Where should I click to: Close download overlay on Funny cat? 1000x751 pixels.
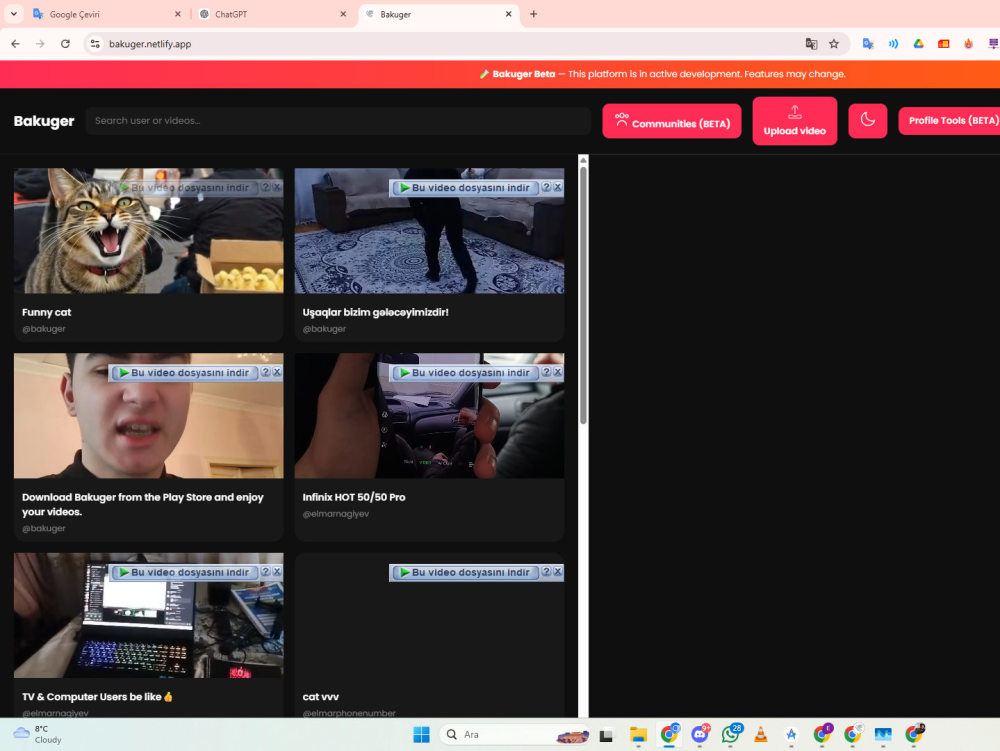pyautogui.click(x=277, y=187)
